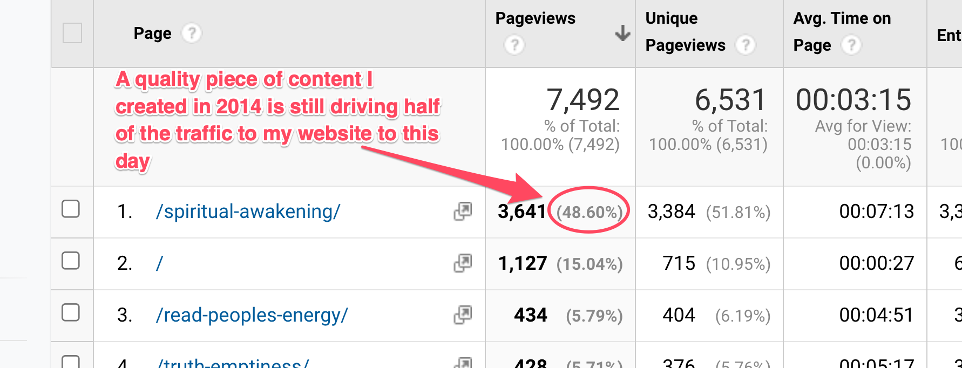Open the /truth-emptiness/ page link

[x=232, y=362]
